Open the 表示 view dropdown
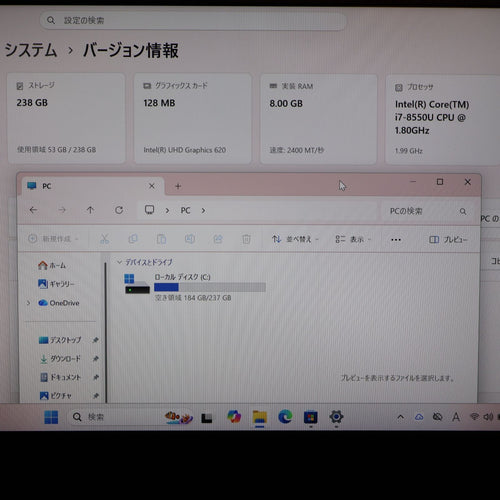500x500 pixels. coord(353,239)
